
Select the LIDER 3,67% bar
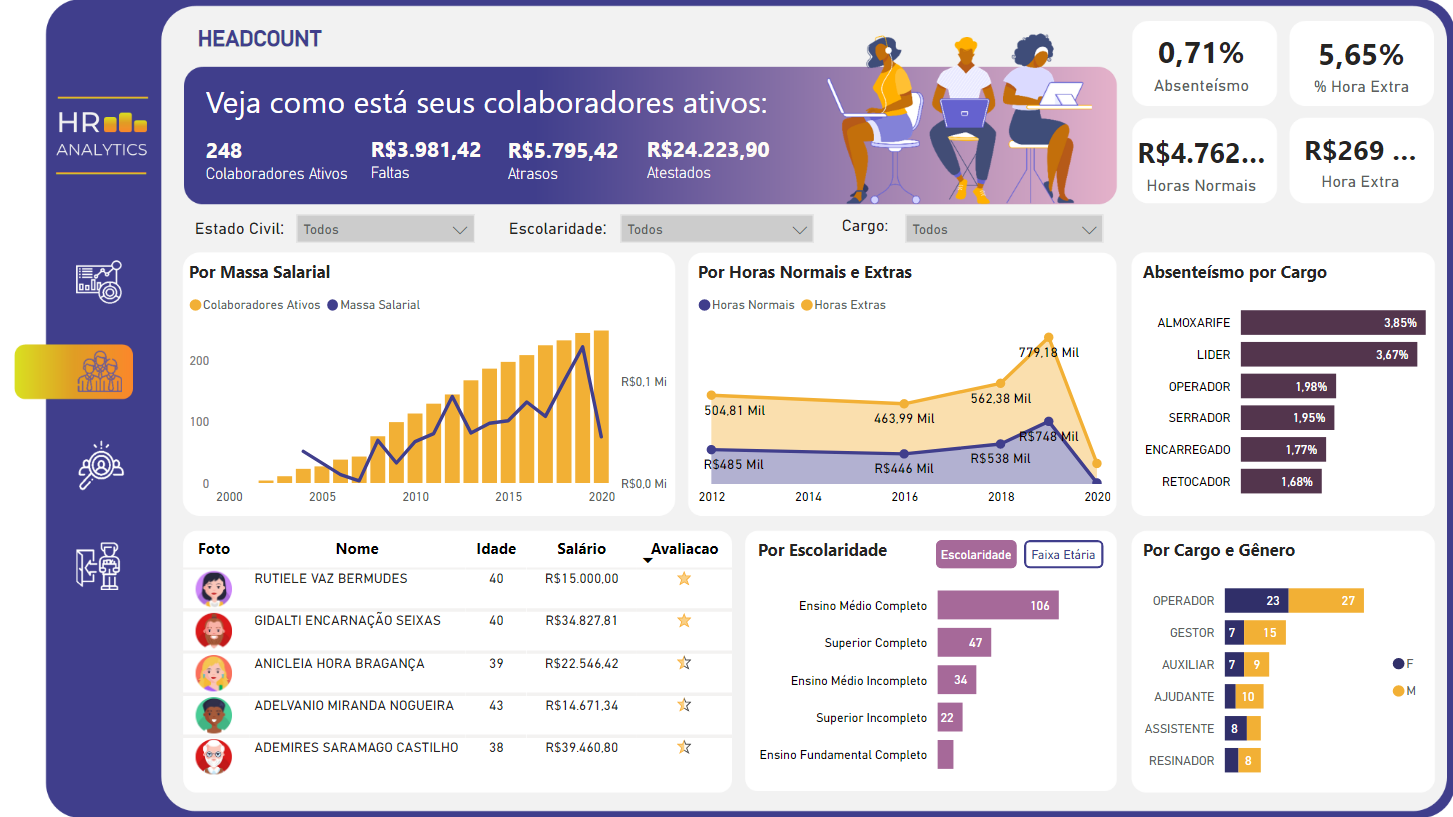(1329, 354)
